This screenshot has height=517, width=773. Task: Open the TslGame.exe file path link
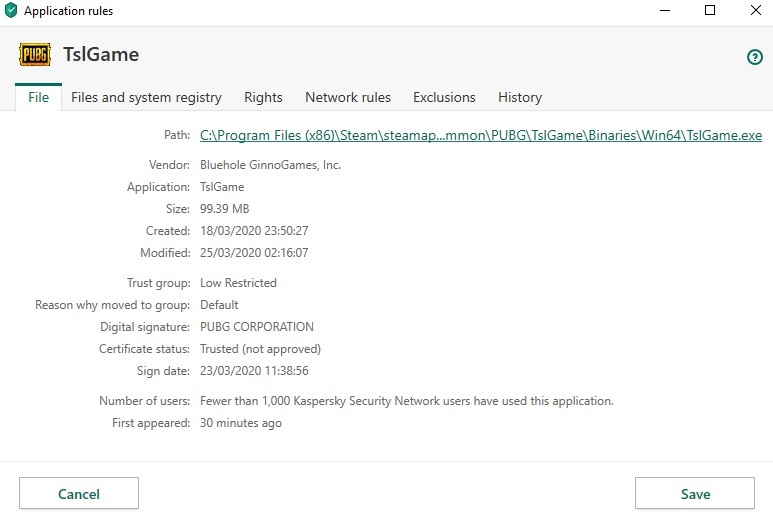click(481, 135)
